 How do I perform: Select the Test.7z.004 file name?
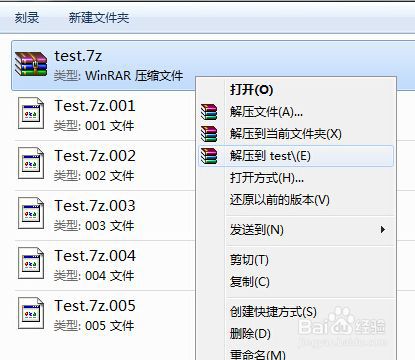pos(95,256)
